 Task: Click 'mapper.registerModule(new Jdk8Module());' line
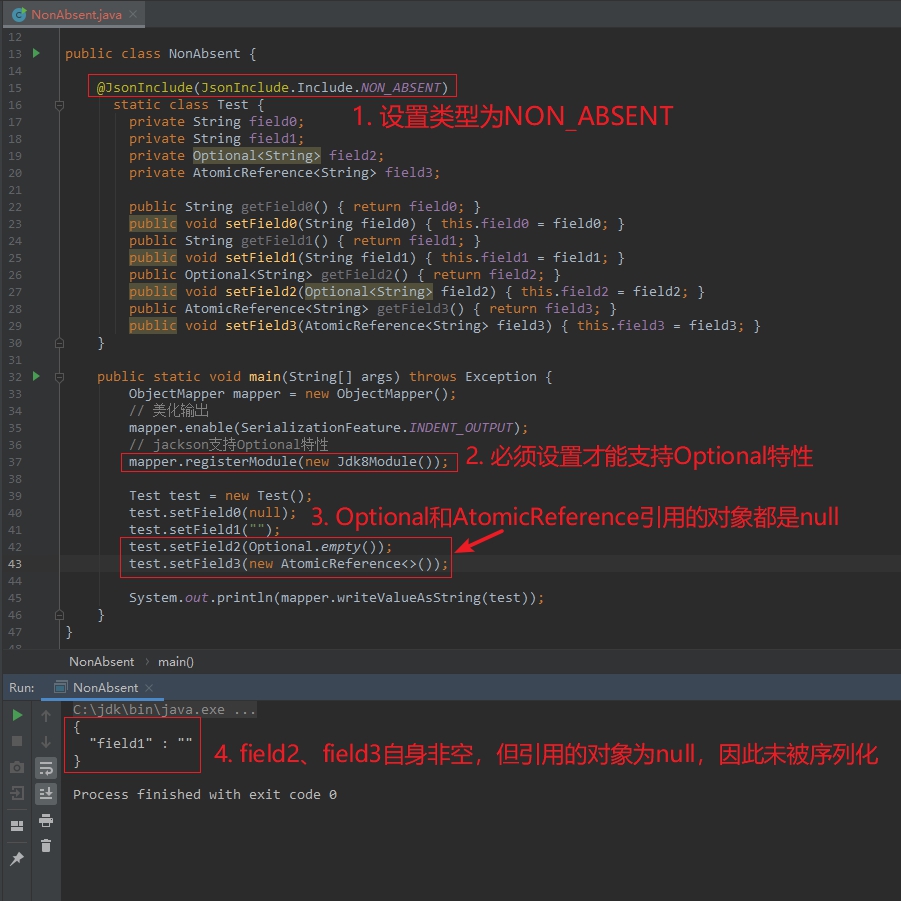tap(288, 461)
